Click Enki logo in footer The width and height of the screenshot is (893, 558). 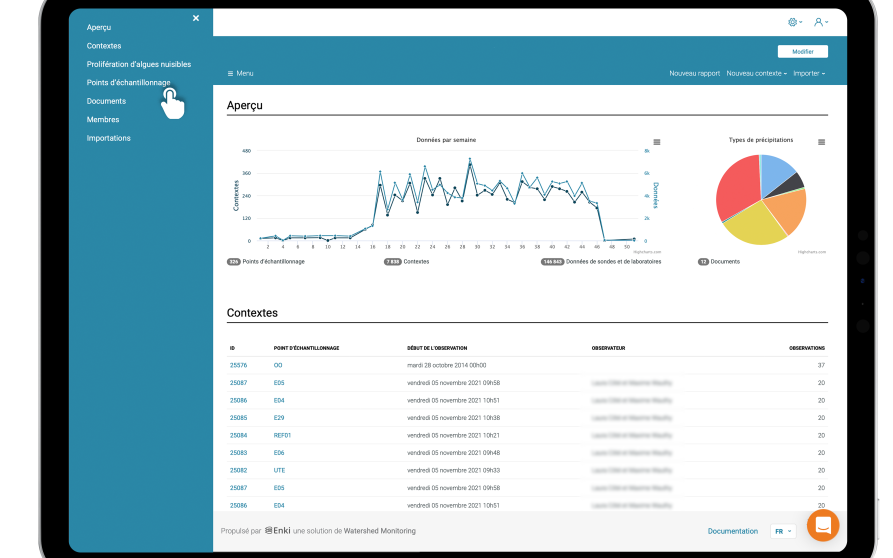point(278,531)
